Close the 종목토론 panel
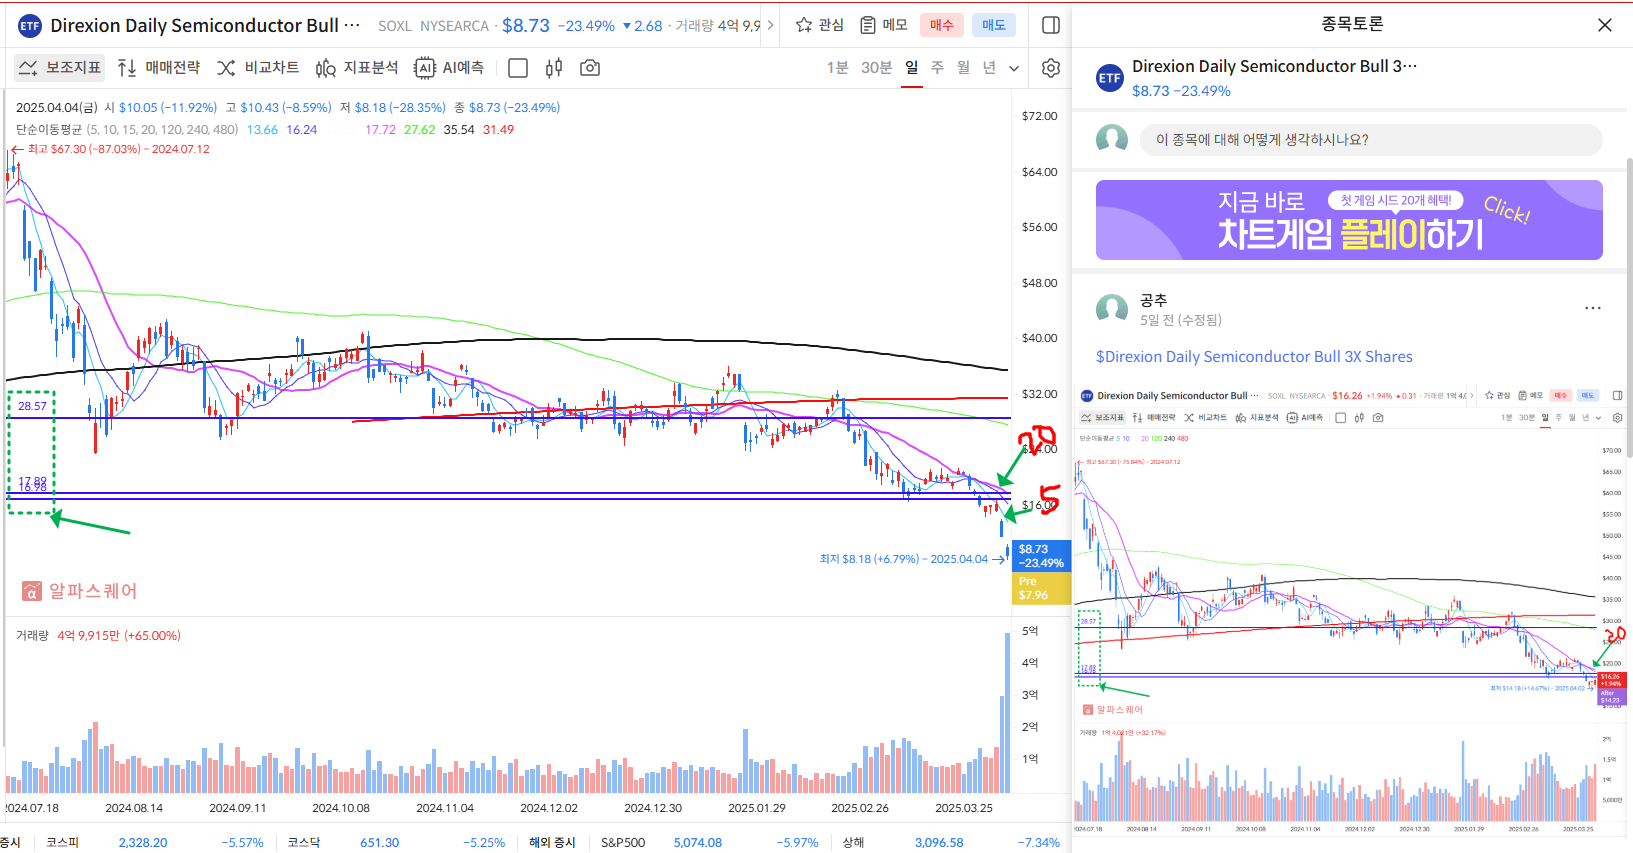This screenshot has width=1633, height=853. coord(1605,25)
